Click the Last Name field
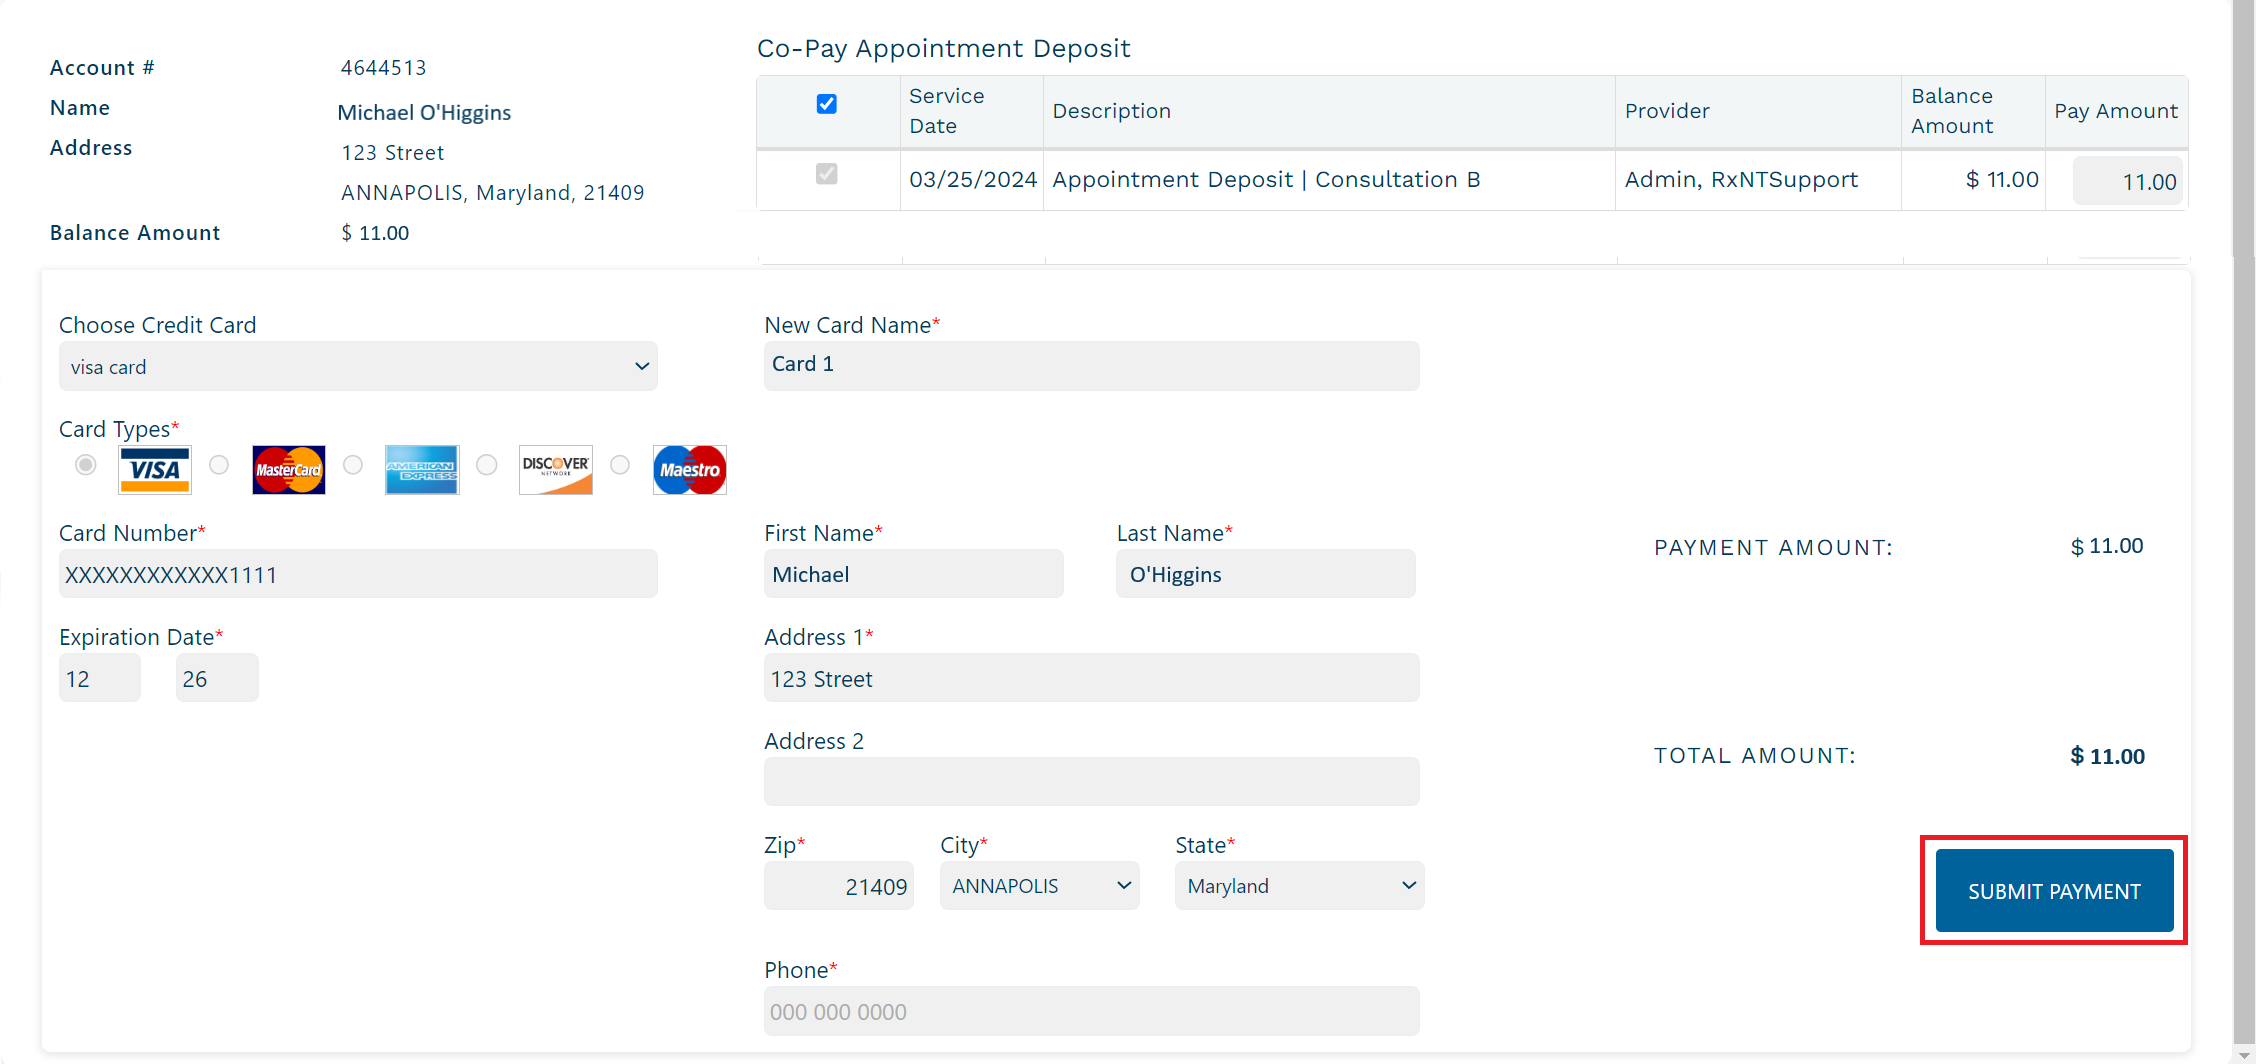 [x=1266, y=574]
